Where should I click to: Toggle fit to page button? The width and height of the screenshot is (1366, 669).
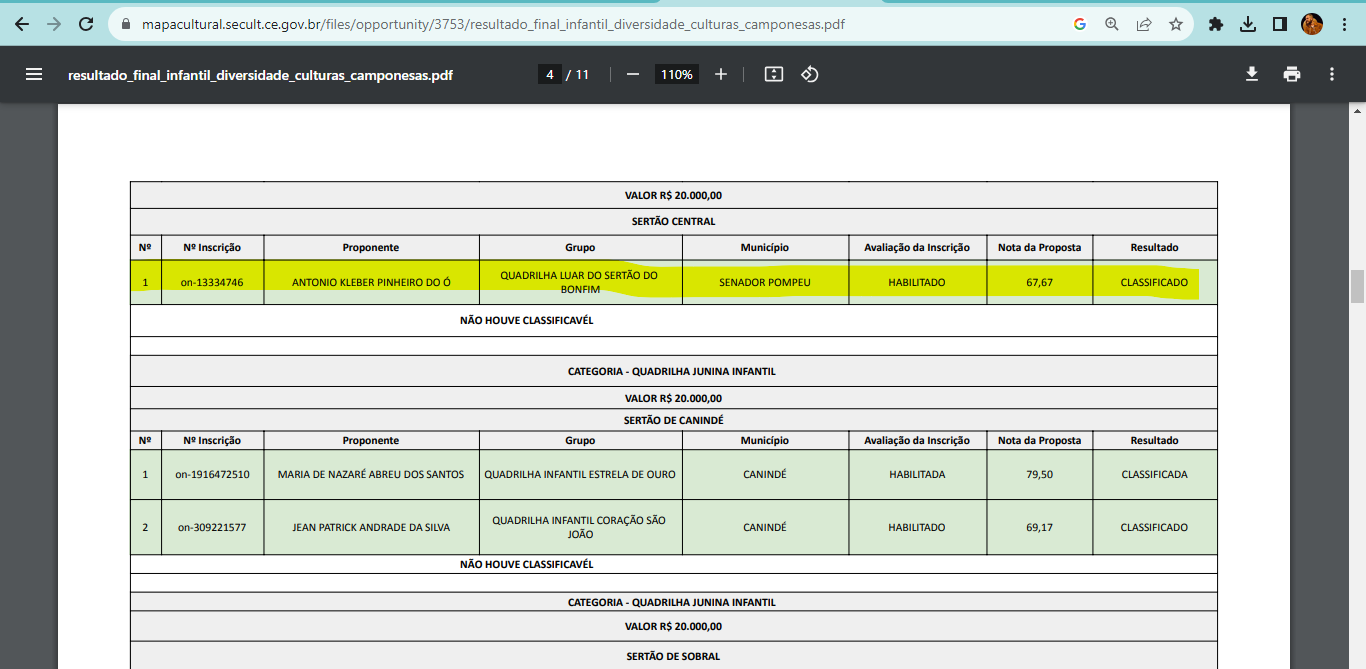pos(773,74)
